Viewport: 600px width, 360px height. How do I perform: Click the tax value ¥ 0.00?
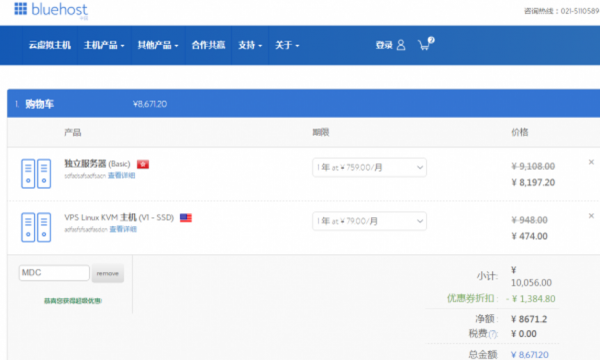(524, 334)
